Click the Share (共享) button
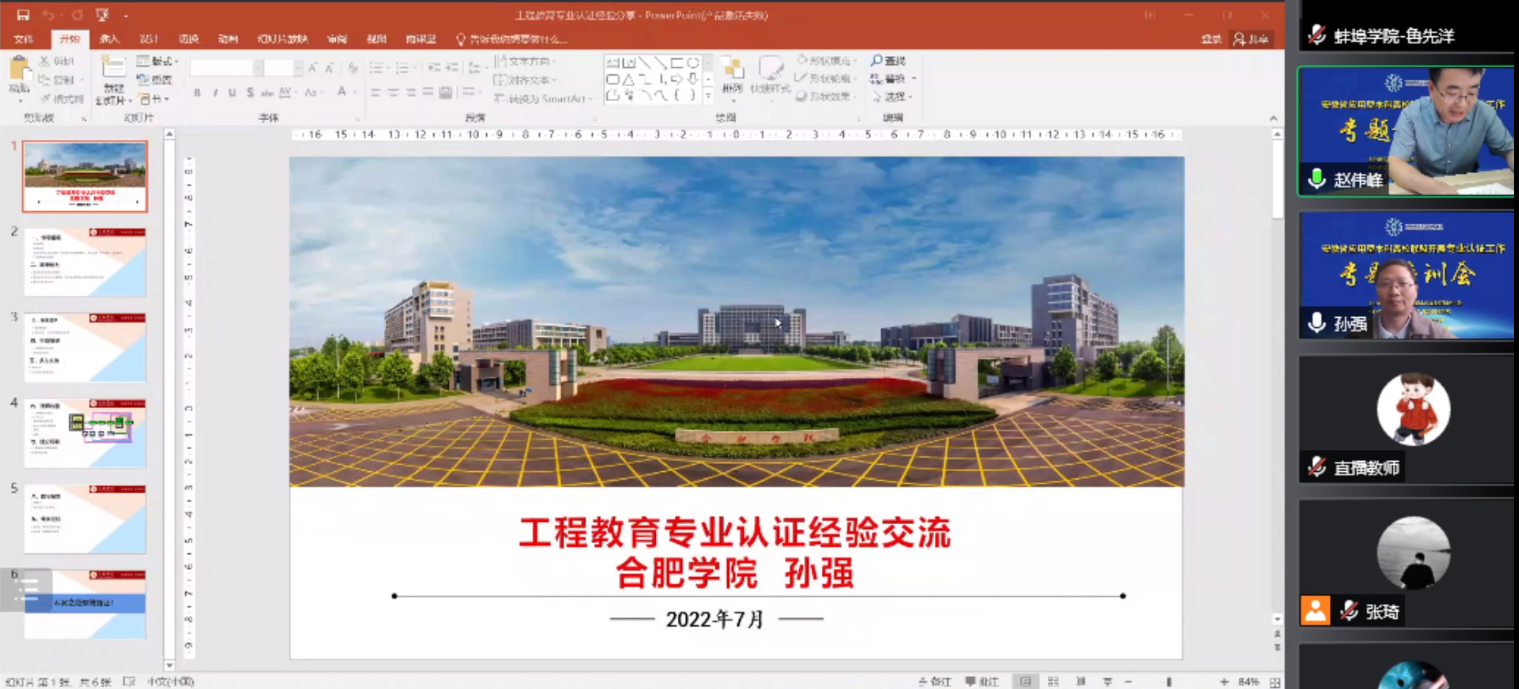 1250,39
